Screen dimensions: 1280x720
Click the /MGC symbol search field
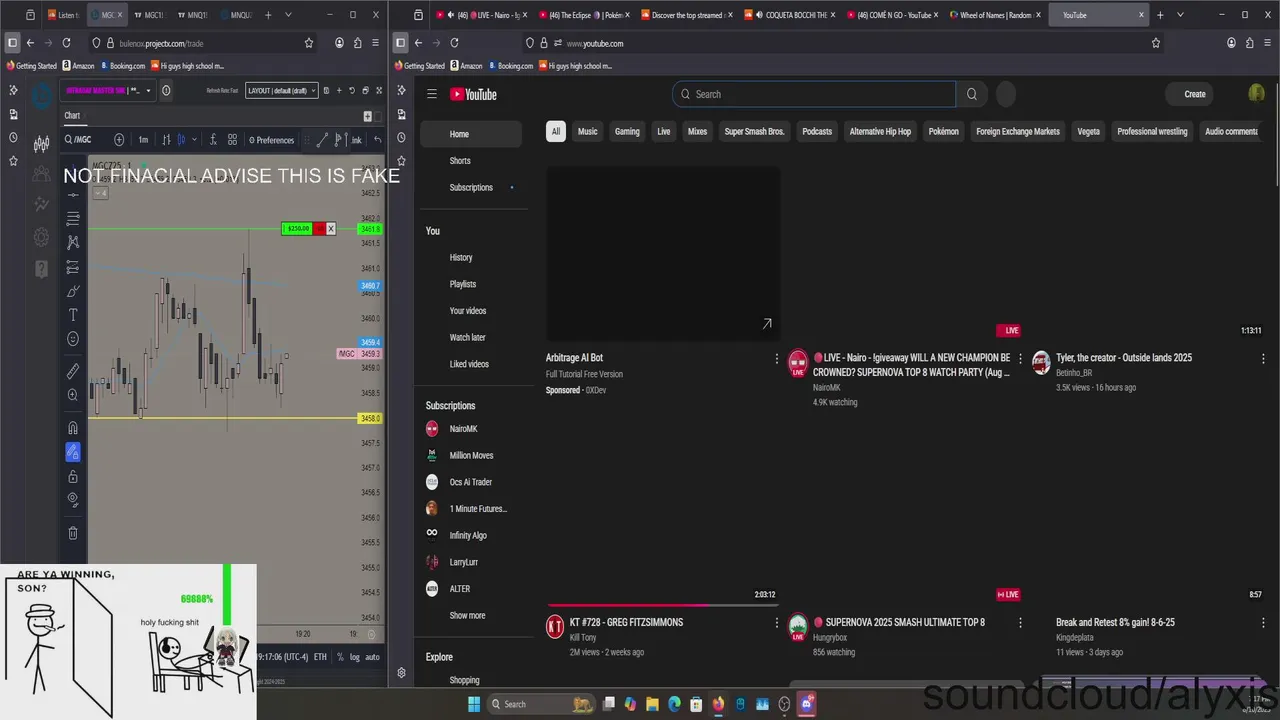point(85,140)
